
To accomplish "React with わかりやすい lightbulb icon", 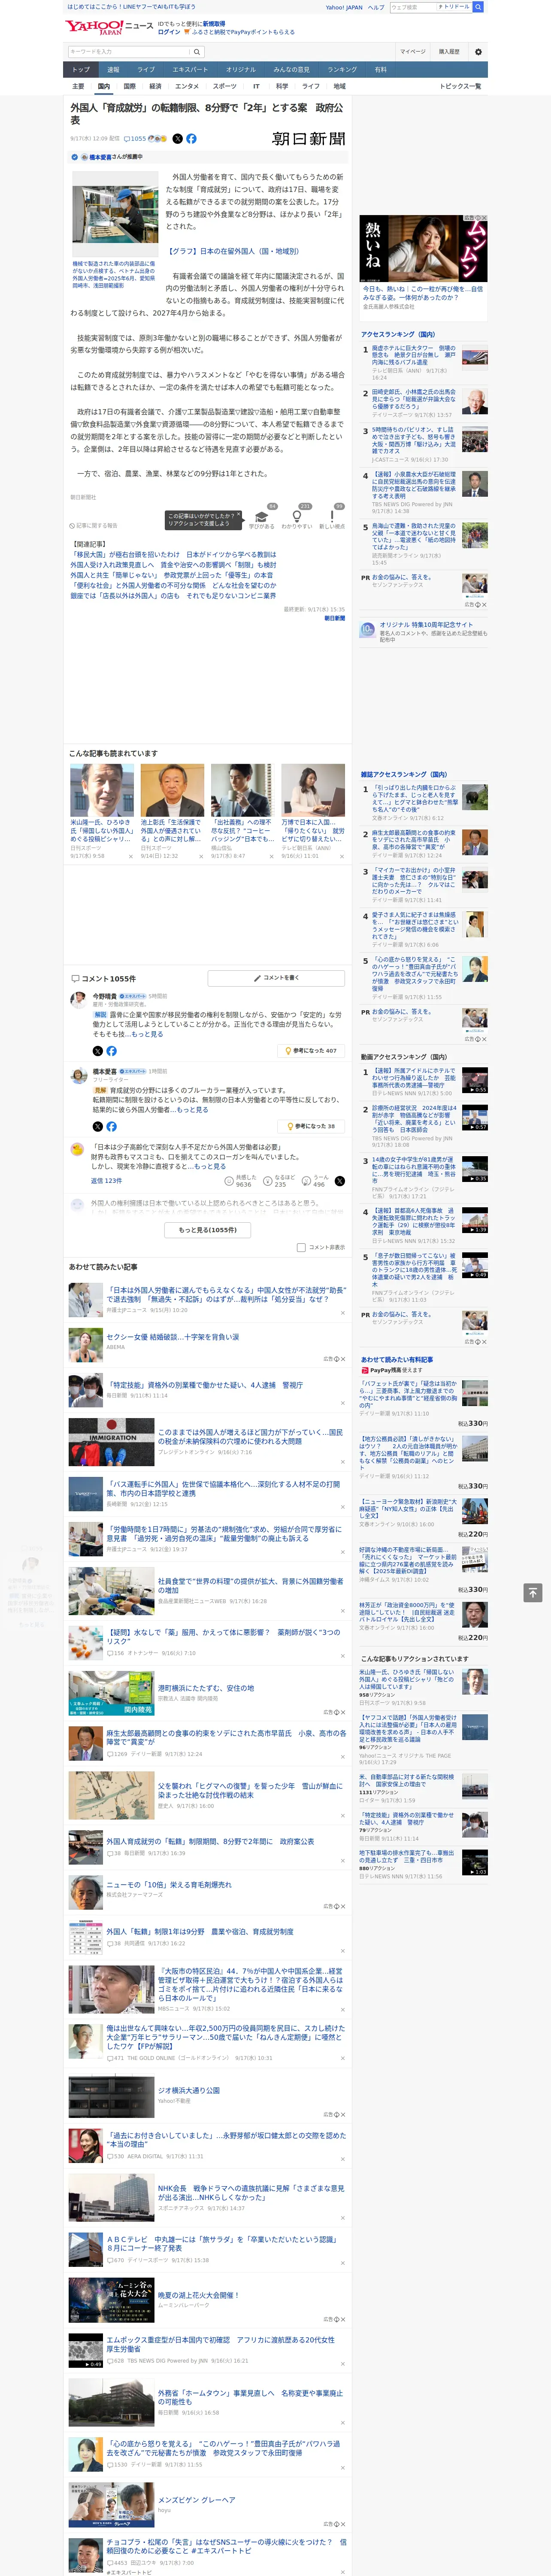I will pos(296,516).
